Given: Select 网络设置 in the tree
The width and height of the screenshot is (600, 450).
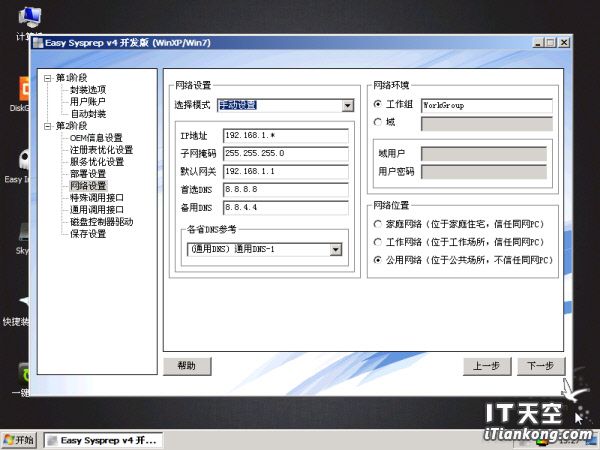Looking at the screenshot, I should [x=88, y=186].
